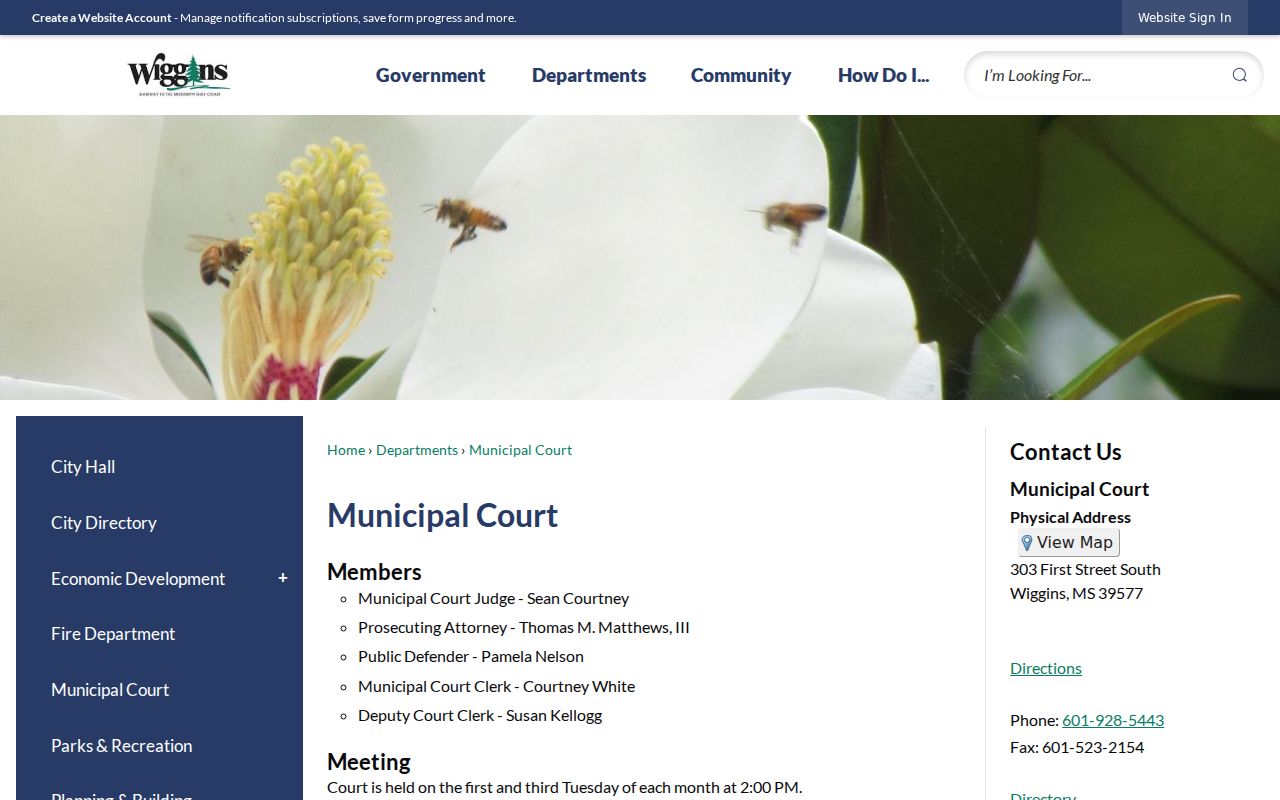1280x800 pixels.
Task: Click the View Map button
Action: click(1068, 542)
